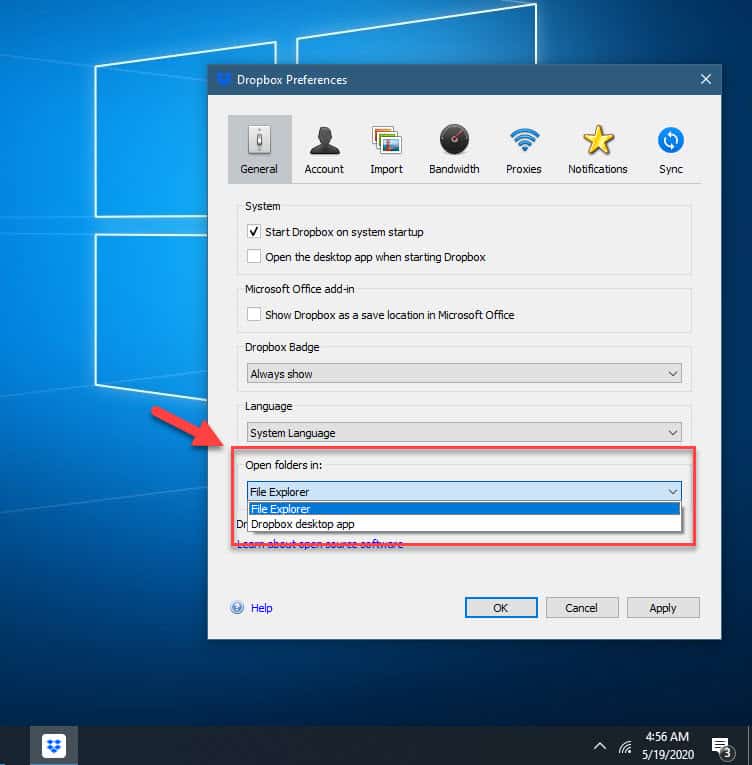Apply the preference changes

tap(663, 607)
